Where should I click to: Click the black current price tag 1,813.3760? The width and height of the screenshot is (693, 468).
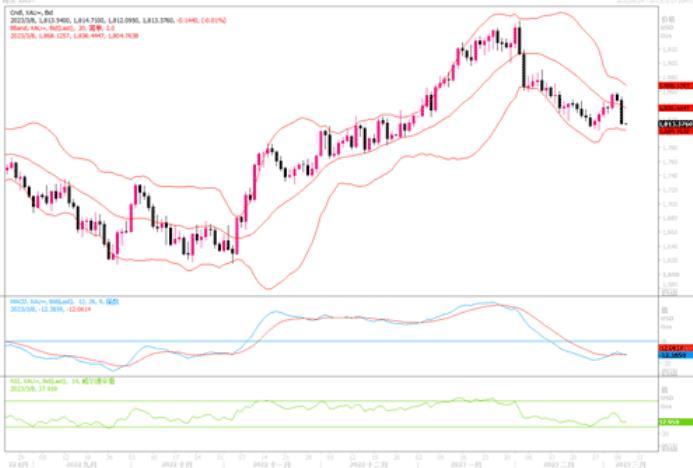pos(673,125)
